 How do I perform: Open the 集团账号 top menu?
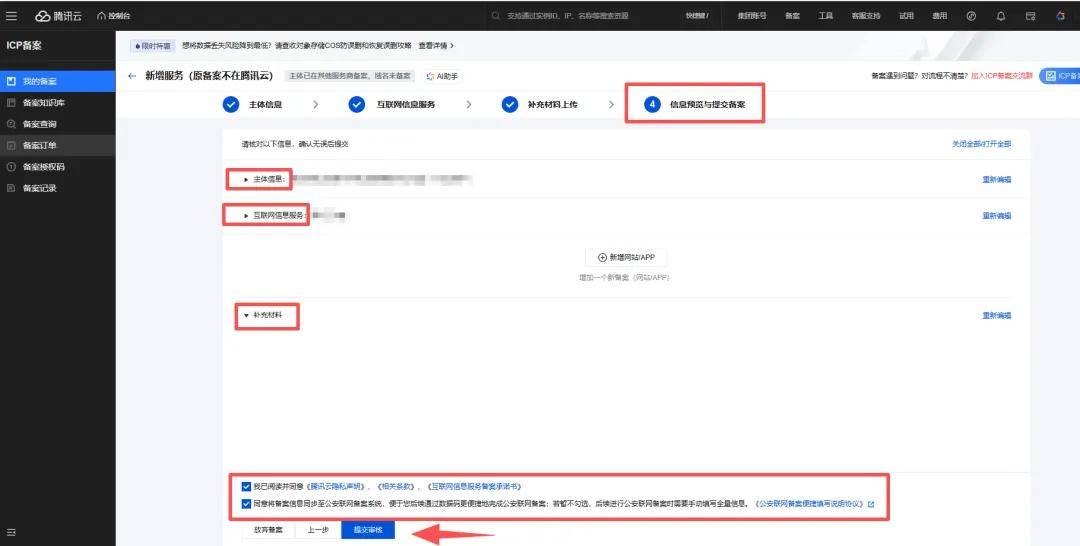click(x=751, y=16)
